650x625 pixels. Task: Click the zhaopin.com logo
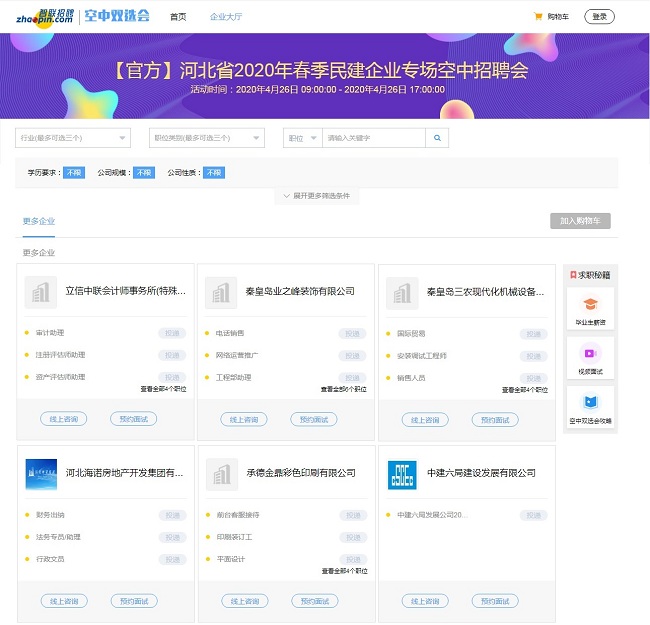[45, 17]
